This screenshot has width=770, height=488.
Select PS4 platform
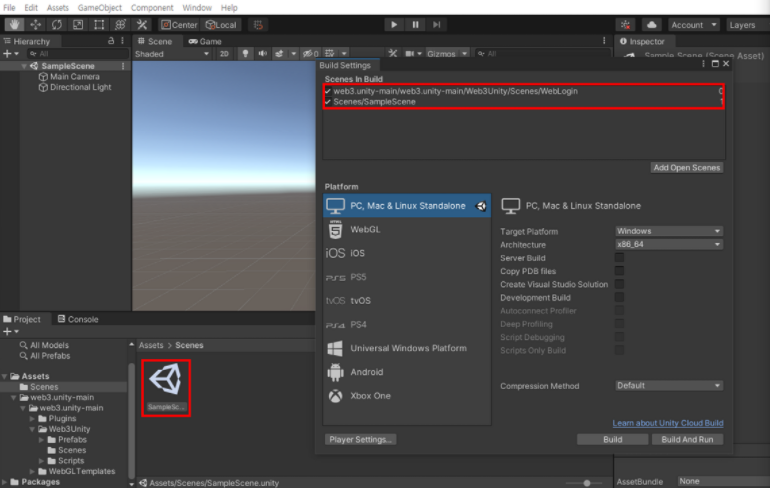[407, 325]
